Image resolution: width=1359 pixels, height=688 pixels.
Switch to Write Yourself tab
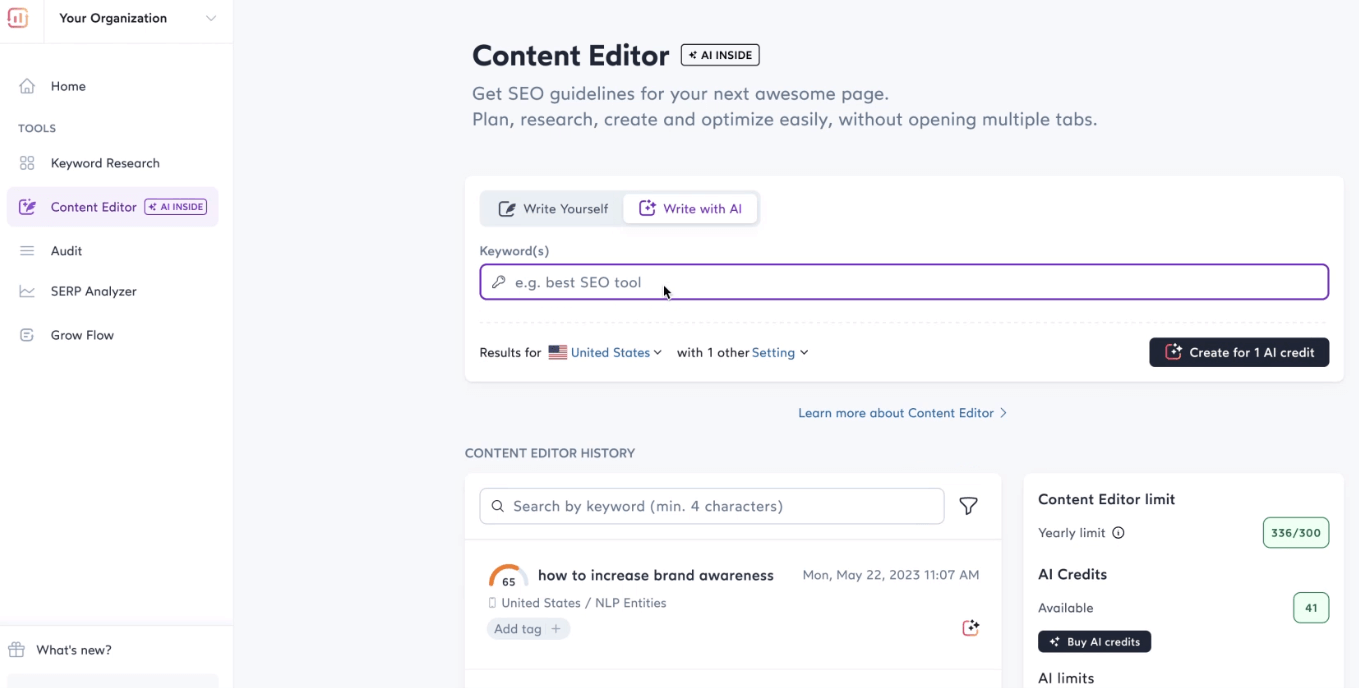[x=553, y=209]
